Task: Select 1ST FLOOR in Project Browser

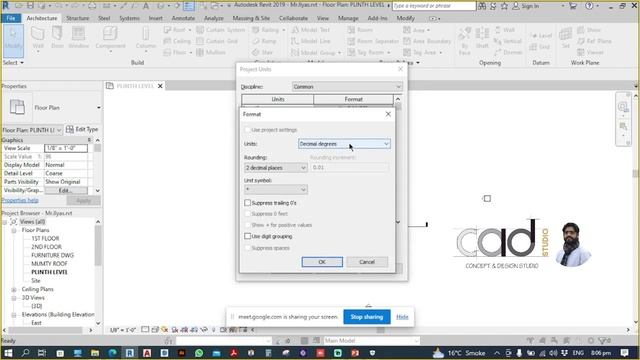Action: pos(45,238)
